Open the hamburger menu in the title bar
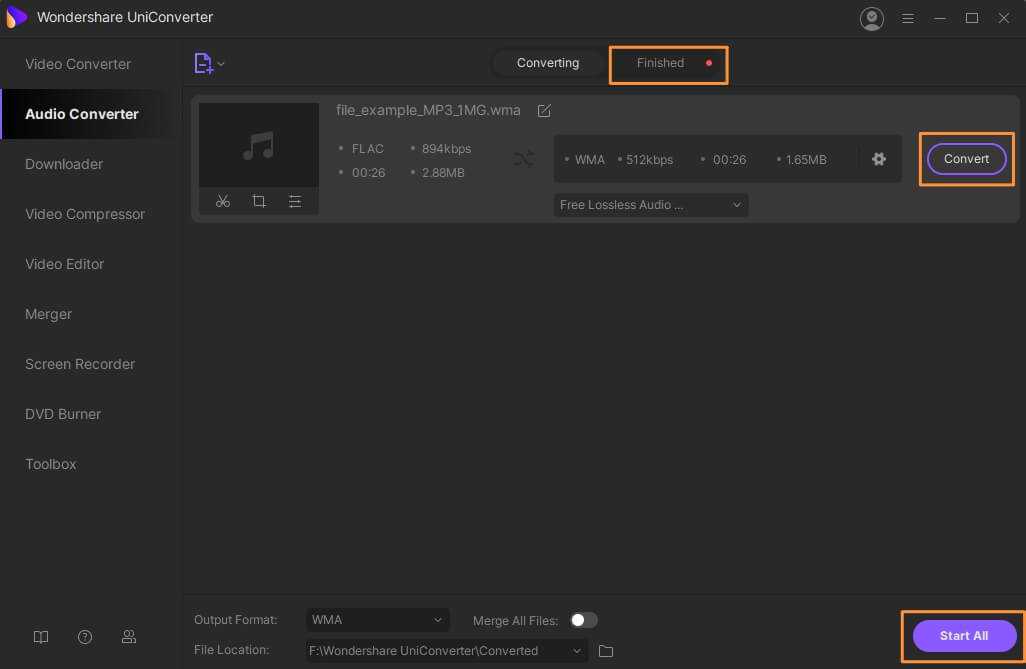Viewport: 1026px width, 669px height. 908,17
